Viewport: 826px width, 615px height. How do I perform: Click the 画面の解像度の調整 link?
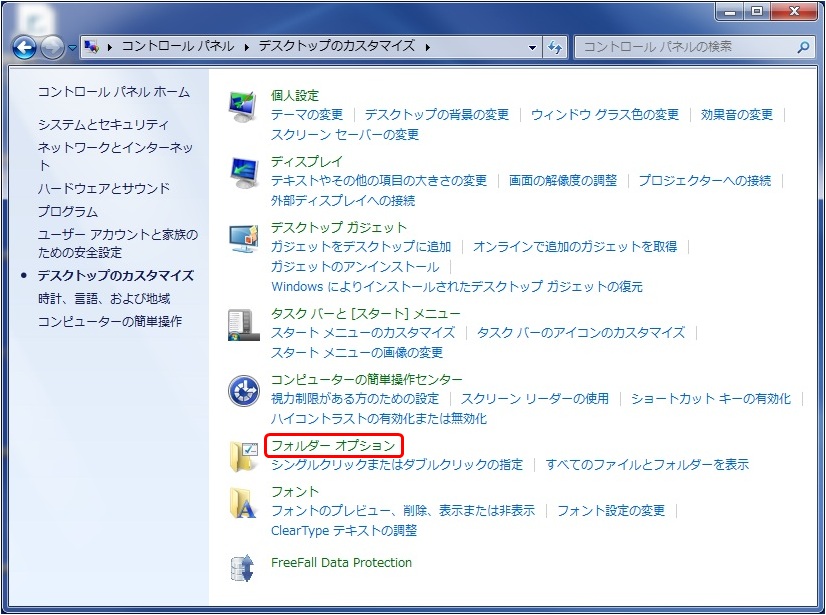(563, 181)
